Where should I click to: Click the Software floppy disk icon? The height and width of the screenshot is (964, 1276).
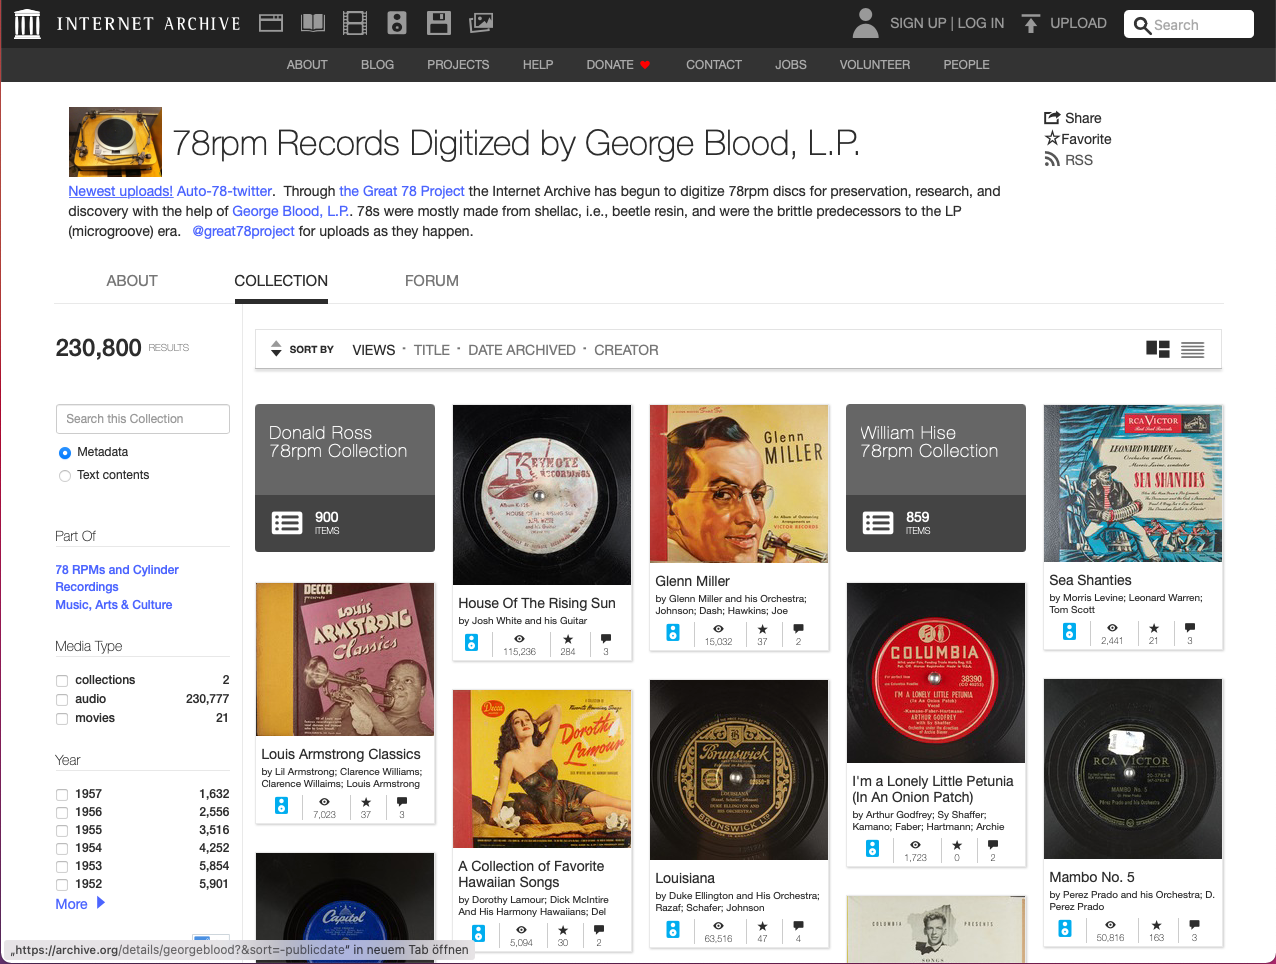(x=438, y=23)
